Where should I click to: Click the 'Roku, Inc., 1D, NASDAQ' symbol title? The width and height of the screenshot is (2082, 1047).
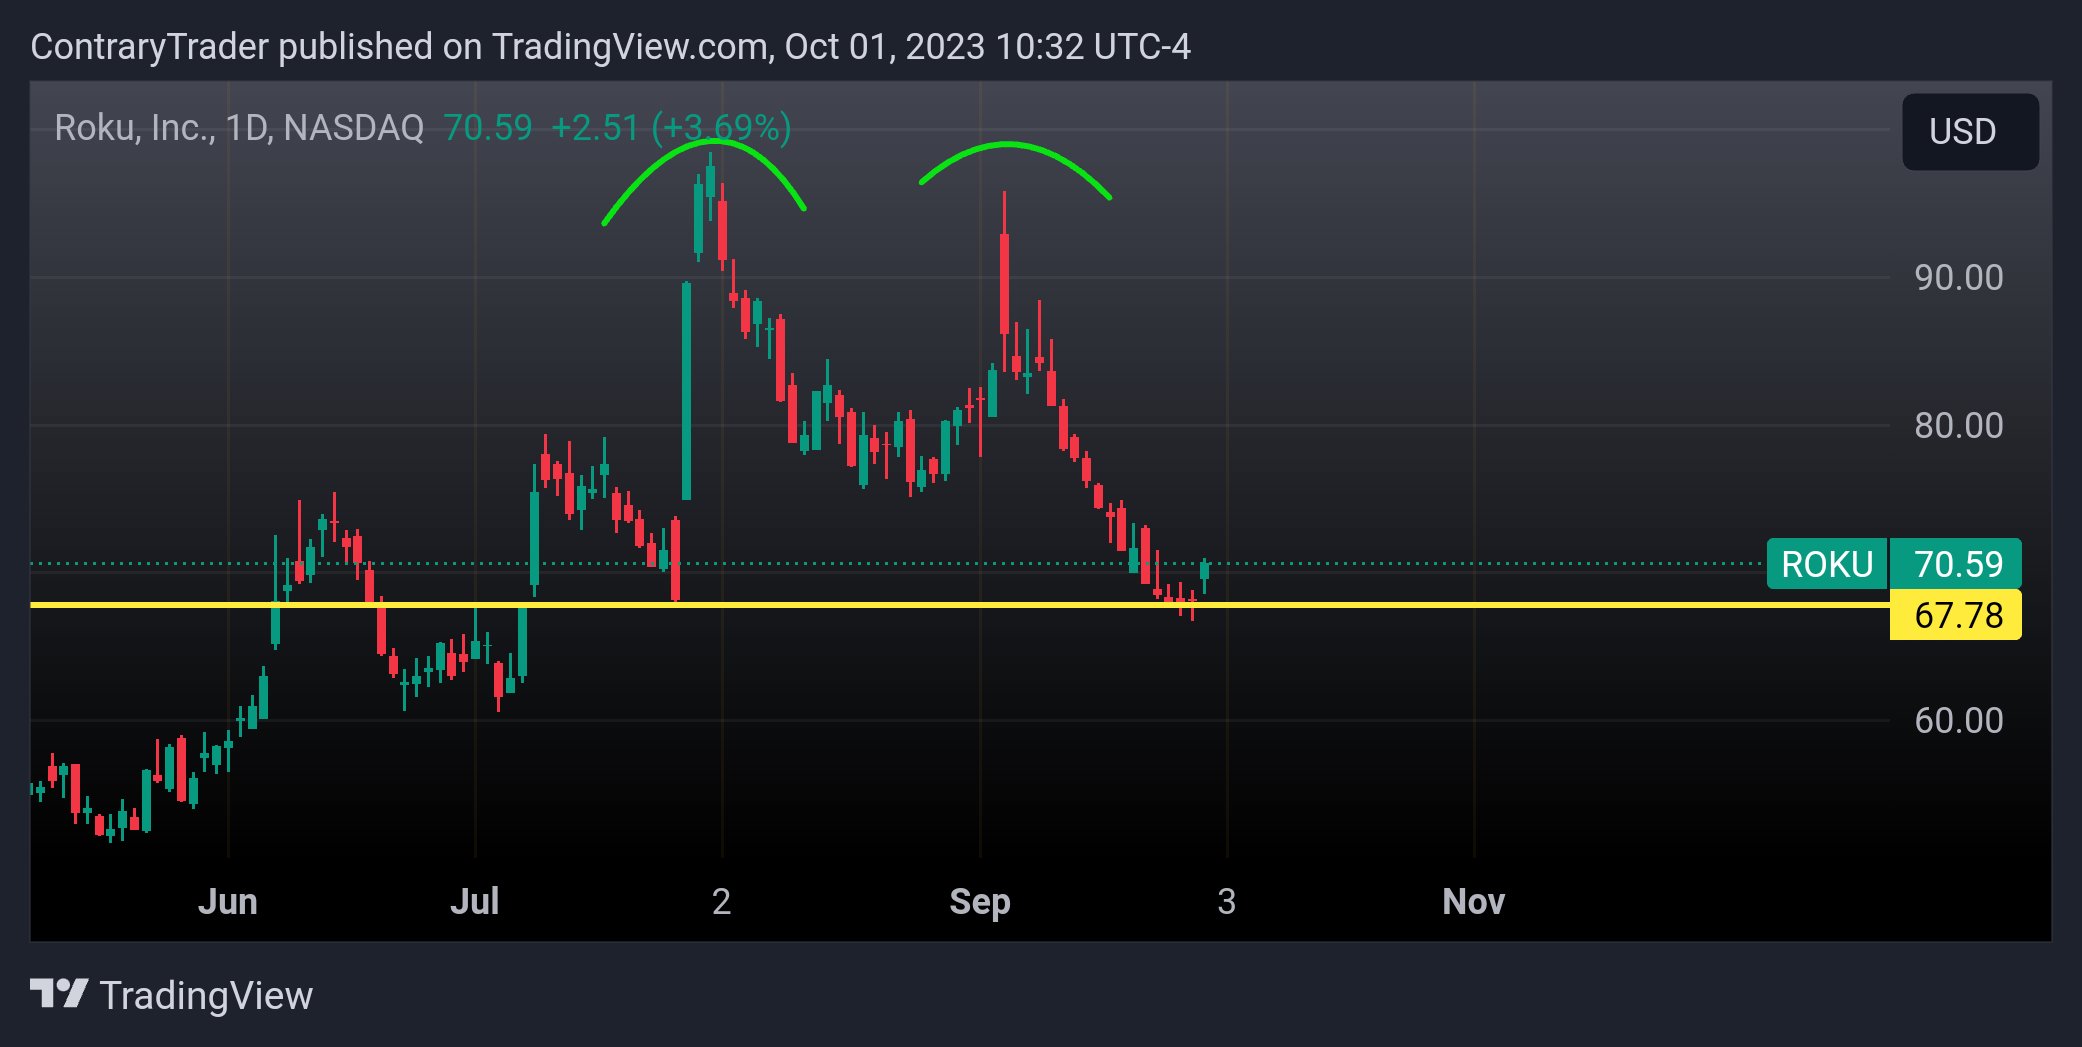click(x=239, y=128)
